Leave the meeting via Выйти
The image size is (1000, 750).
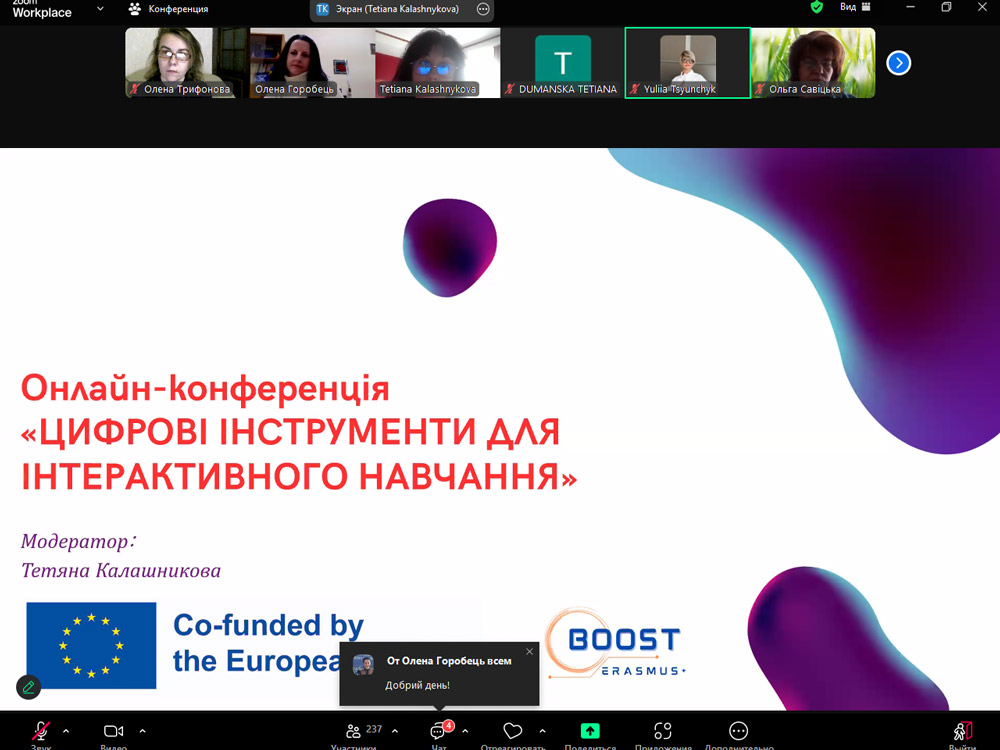[x=962, y=732]
